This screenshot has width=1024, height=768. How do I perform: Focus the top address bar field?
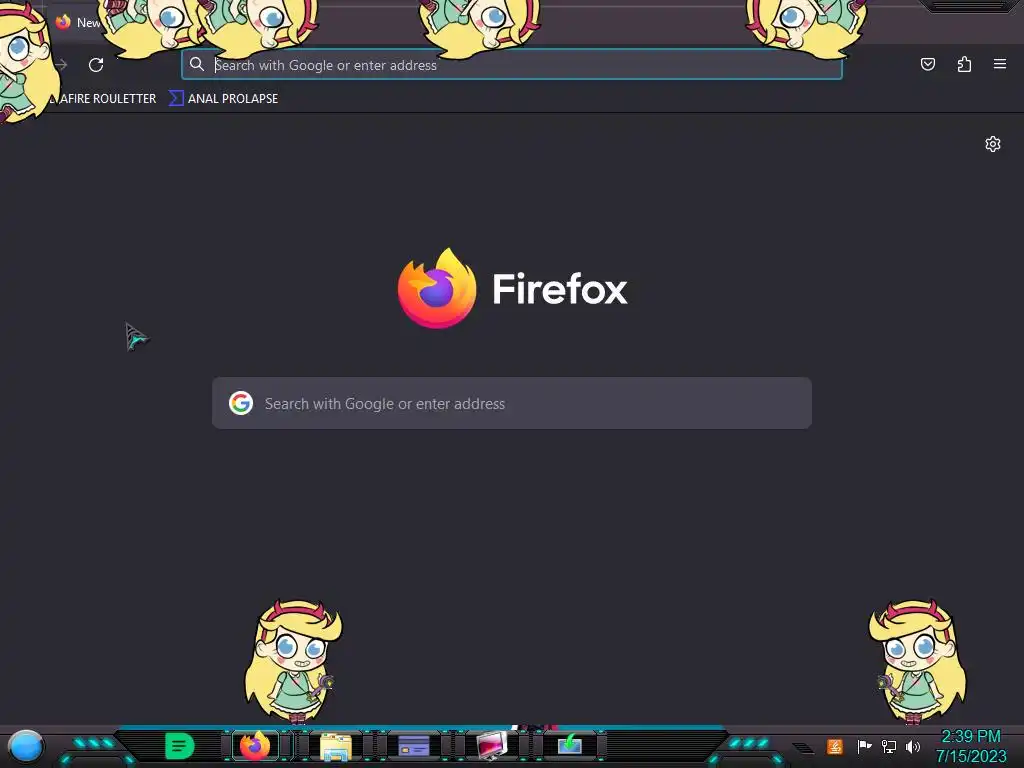[512, 65]
